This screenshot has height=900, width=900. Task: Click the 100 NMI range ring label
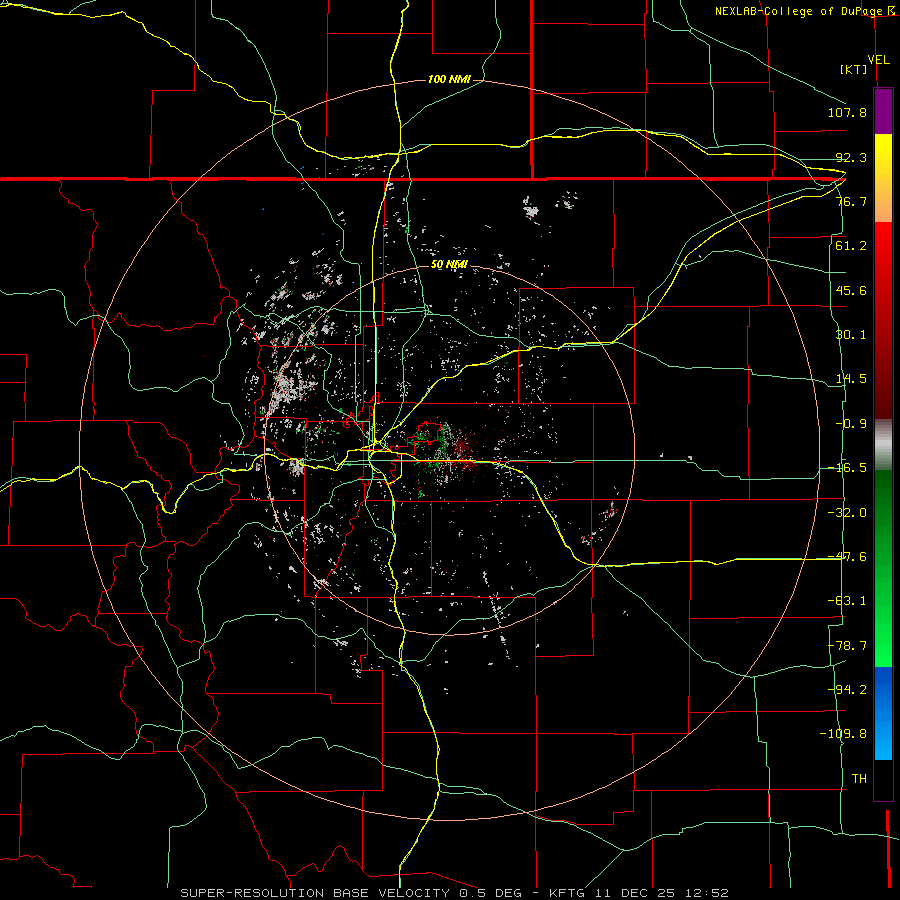coord(449,79)
